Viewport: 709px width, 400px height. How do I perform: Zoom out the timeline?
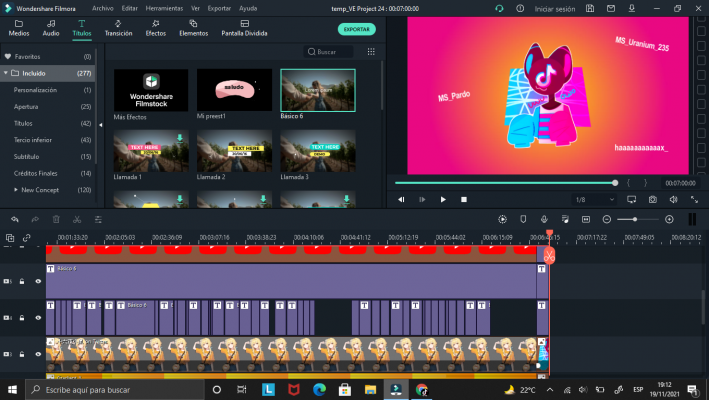pyautogui.click(x=607, y=219)
